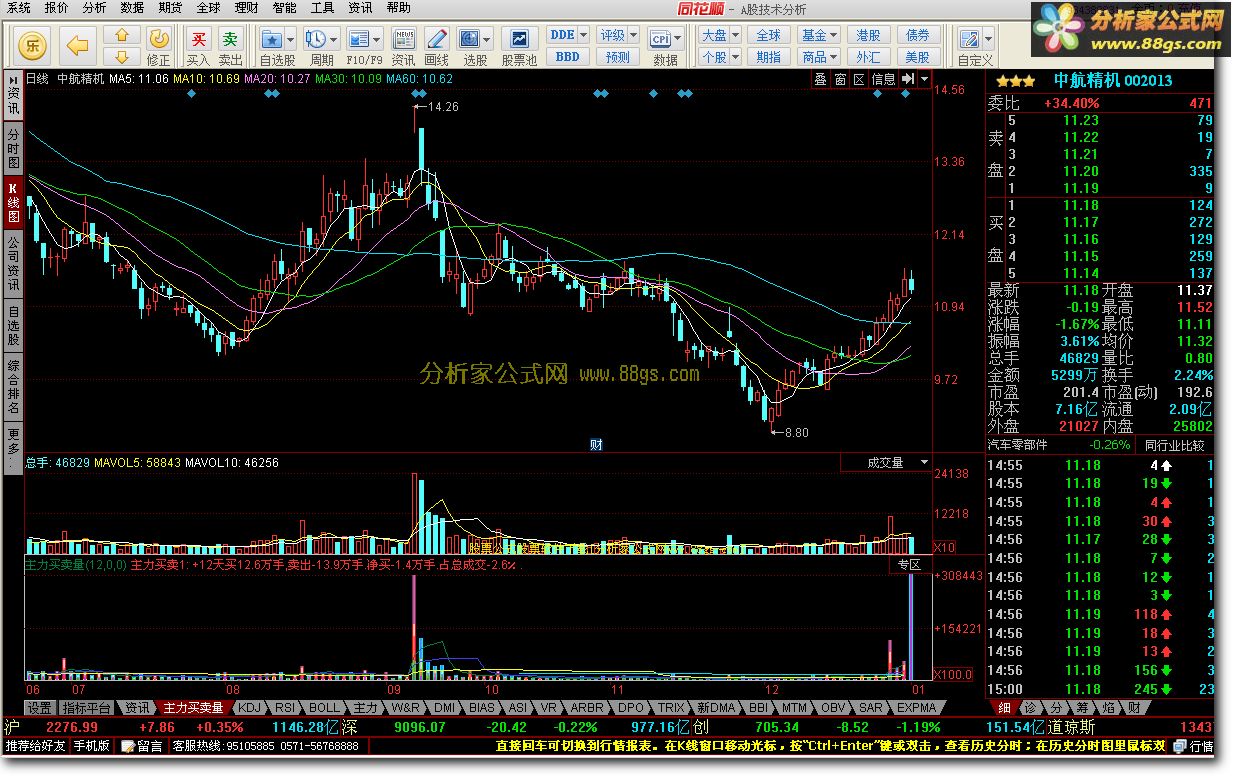Open the 帮助 menu
Screen dimensions: 1233x776
tap(398, 7)
